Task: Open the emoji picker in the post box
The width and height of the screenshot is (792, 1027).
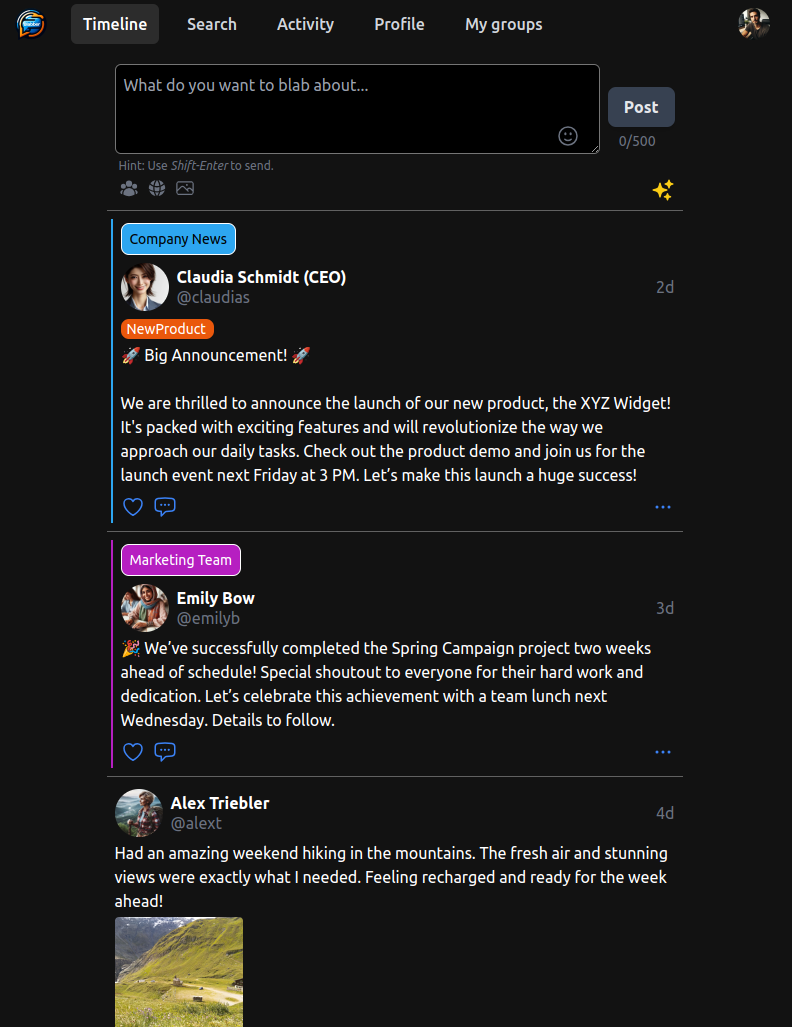Action: [x=567, y=136]
